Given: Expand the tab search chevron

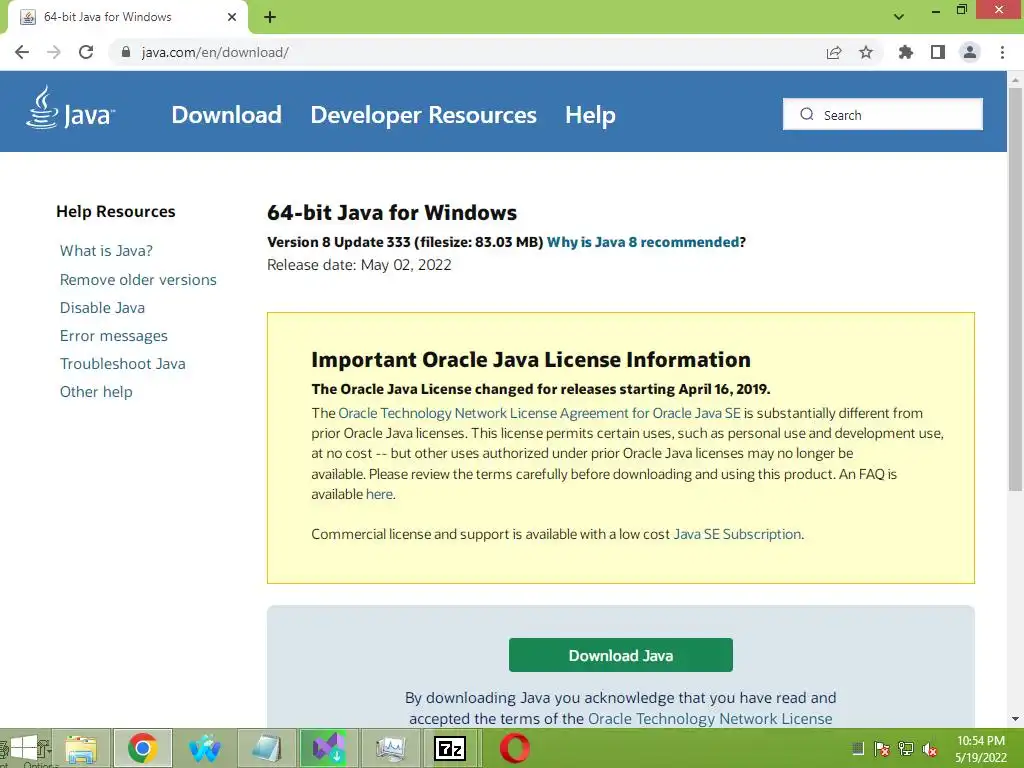Looking at the screenshot, I should click(x=899, y=17).
